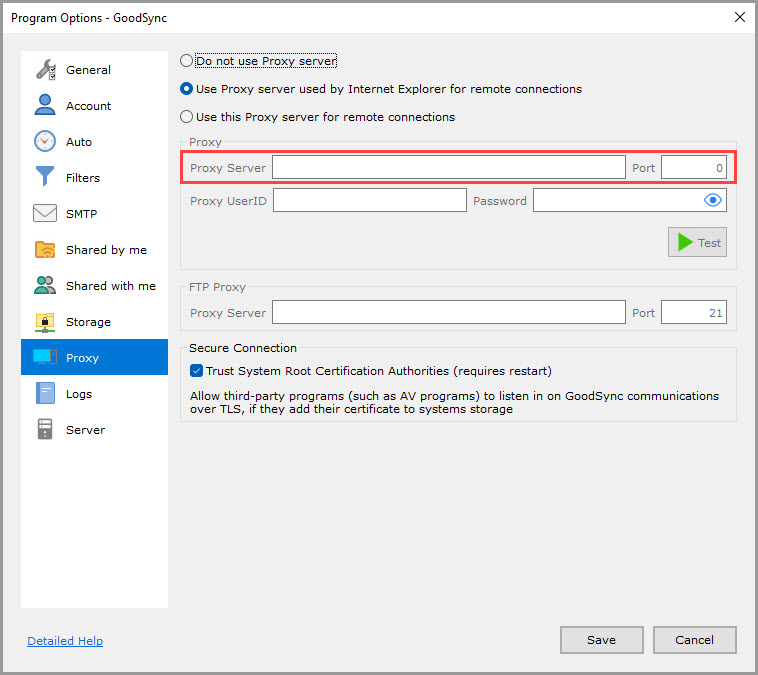
Task: Open the SMTP envelope icon
Action: pyautogui.click(x=45, y=214)
